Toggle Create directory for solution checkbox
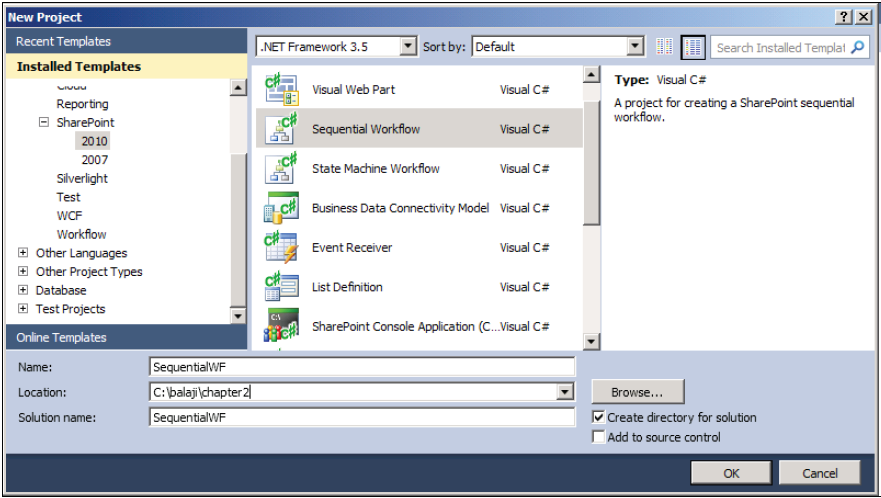The width and height of the screenshot is (881, 498). tap(599, 417)
